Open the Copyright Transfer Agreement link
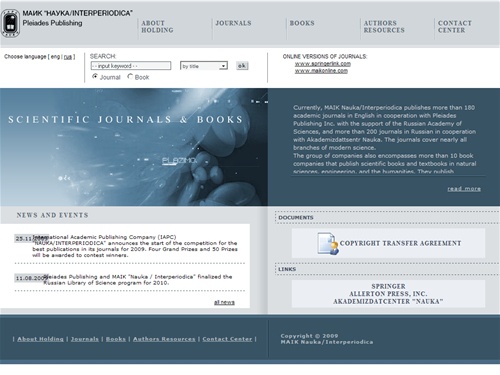Viewport: 500px width, 375px height. click(400, 243)
